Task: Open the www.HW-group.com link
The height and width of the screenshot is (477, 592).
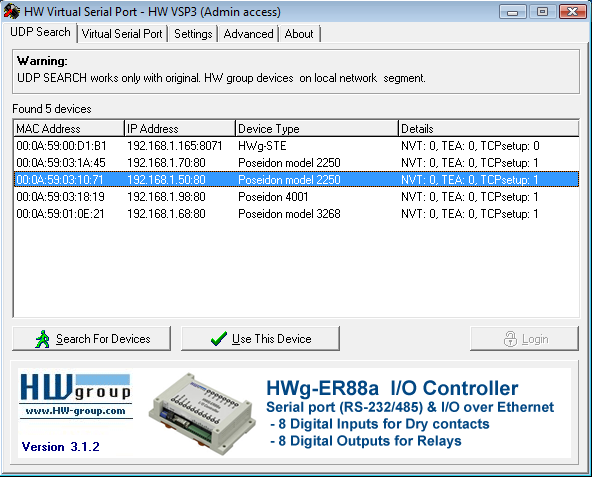Action: 76,411
